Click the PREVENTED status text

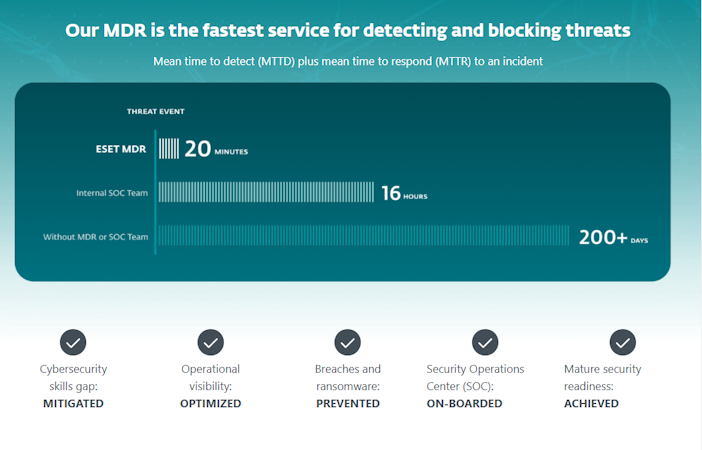tap(347, 404)
